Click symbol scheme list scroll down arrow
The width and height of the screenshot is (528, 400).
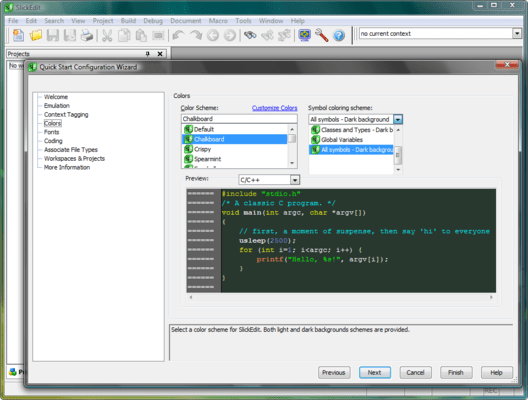398,169
